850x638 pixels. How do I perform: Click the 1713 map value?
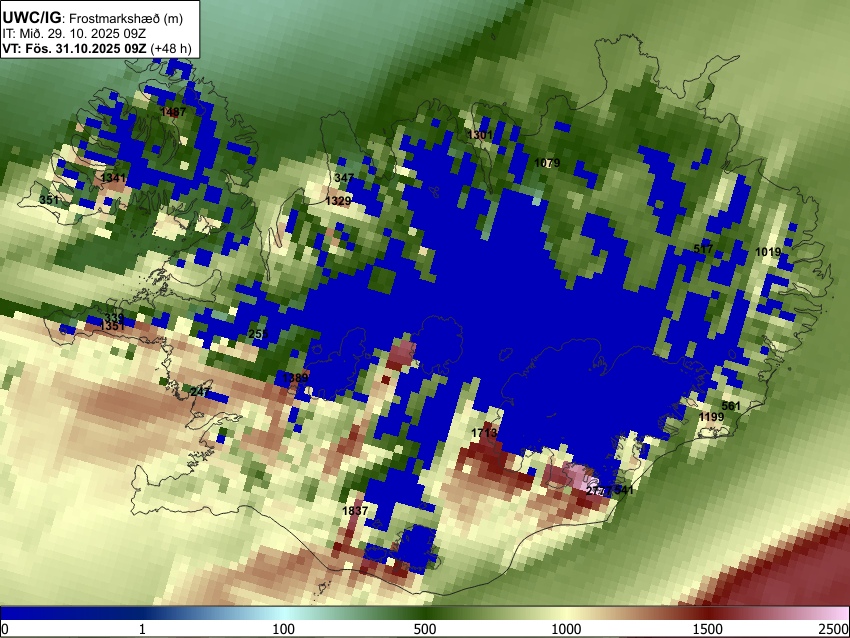click(484, 433)
